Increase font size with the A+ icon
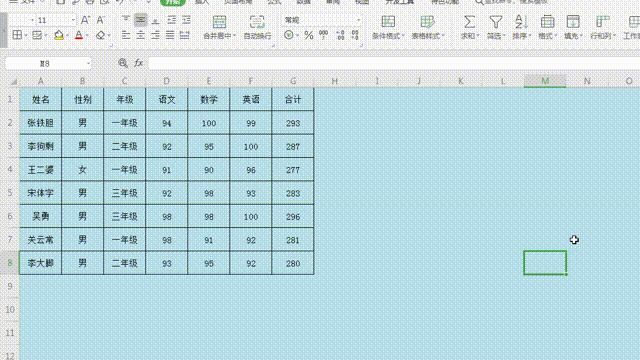640x360 pixels. (84, 20)
